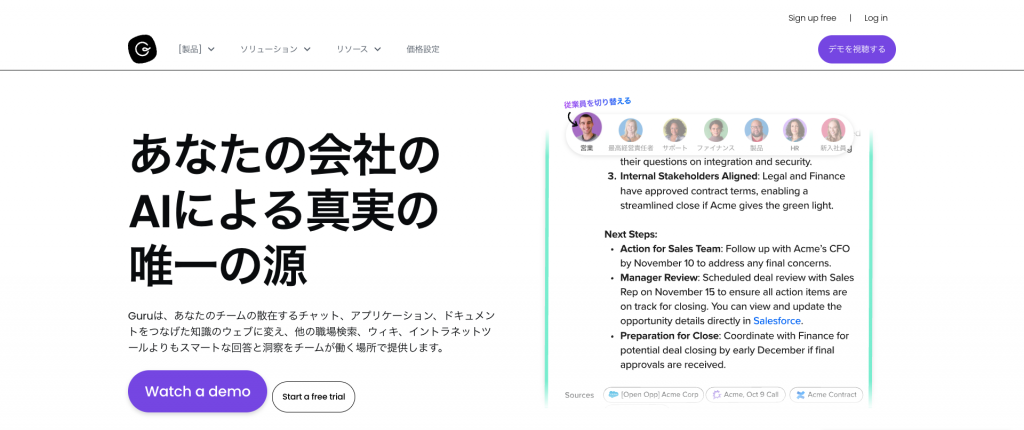1024x430 pixels.
Task: Select the HR persona avatar
Action: [795, 130]
